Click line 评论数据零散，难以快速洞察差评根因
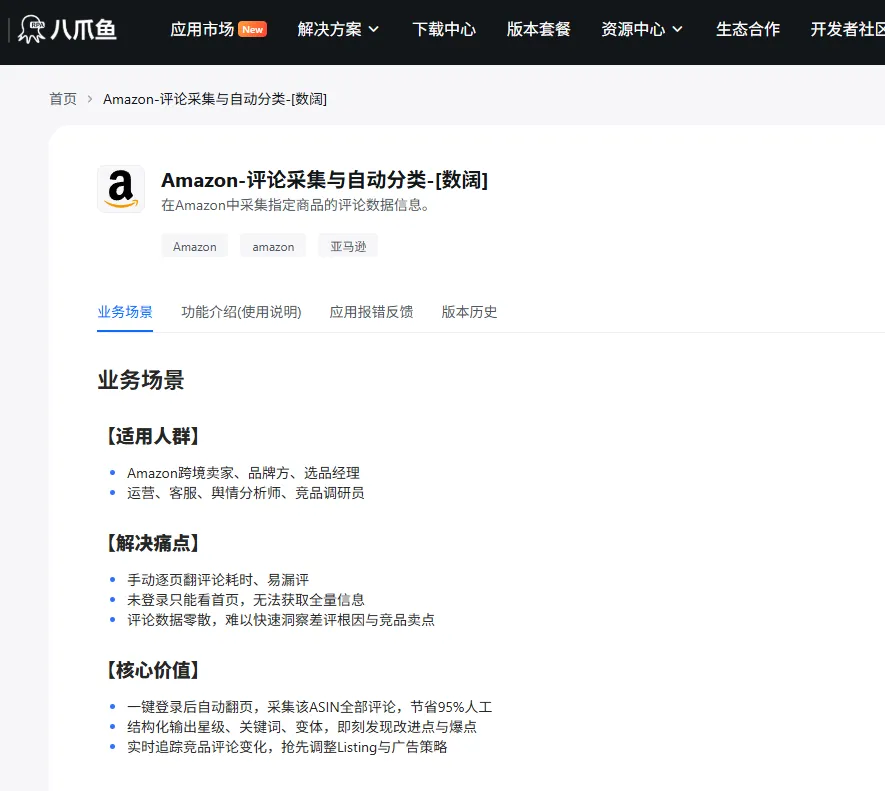 281,620
